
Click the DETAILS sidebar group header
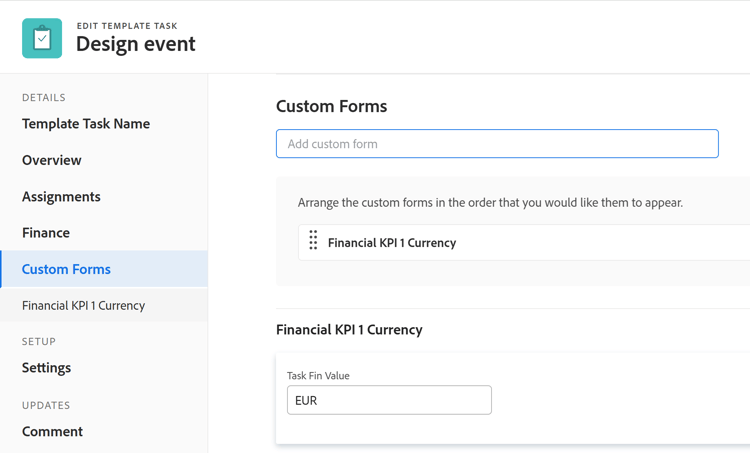(x=44, y=98)
